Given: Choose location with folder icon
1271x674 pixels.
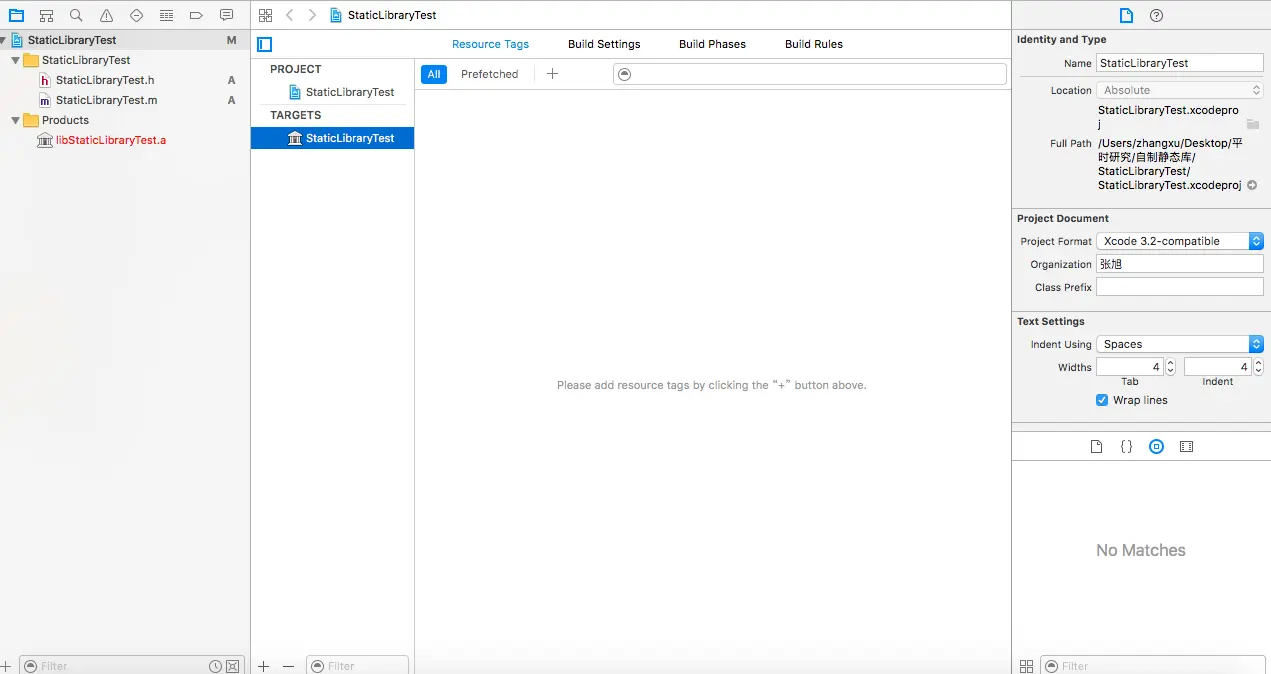Looking at the screenshot, I should point(1252,124).
